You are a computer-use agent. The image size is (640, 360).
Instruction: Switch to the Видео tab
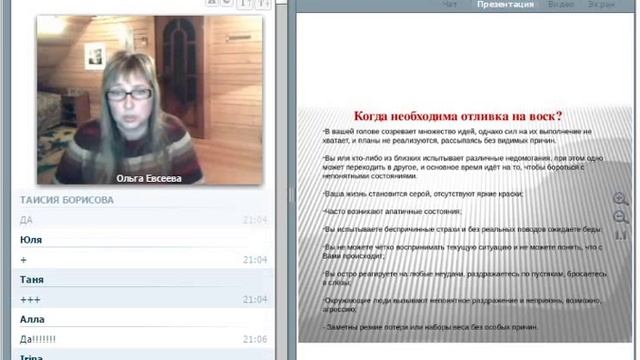click(561, 4)
